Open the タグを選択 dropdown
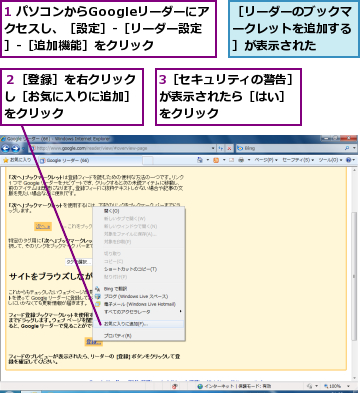The image size is (360, 393). (x=79, y=262)
